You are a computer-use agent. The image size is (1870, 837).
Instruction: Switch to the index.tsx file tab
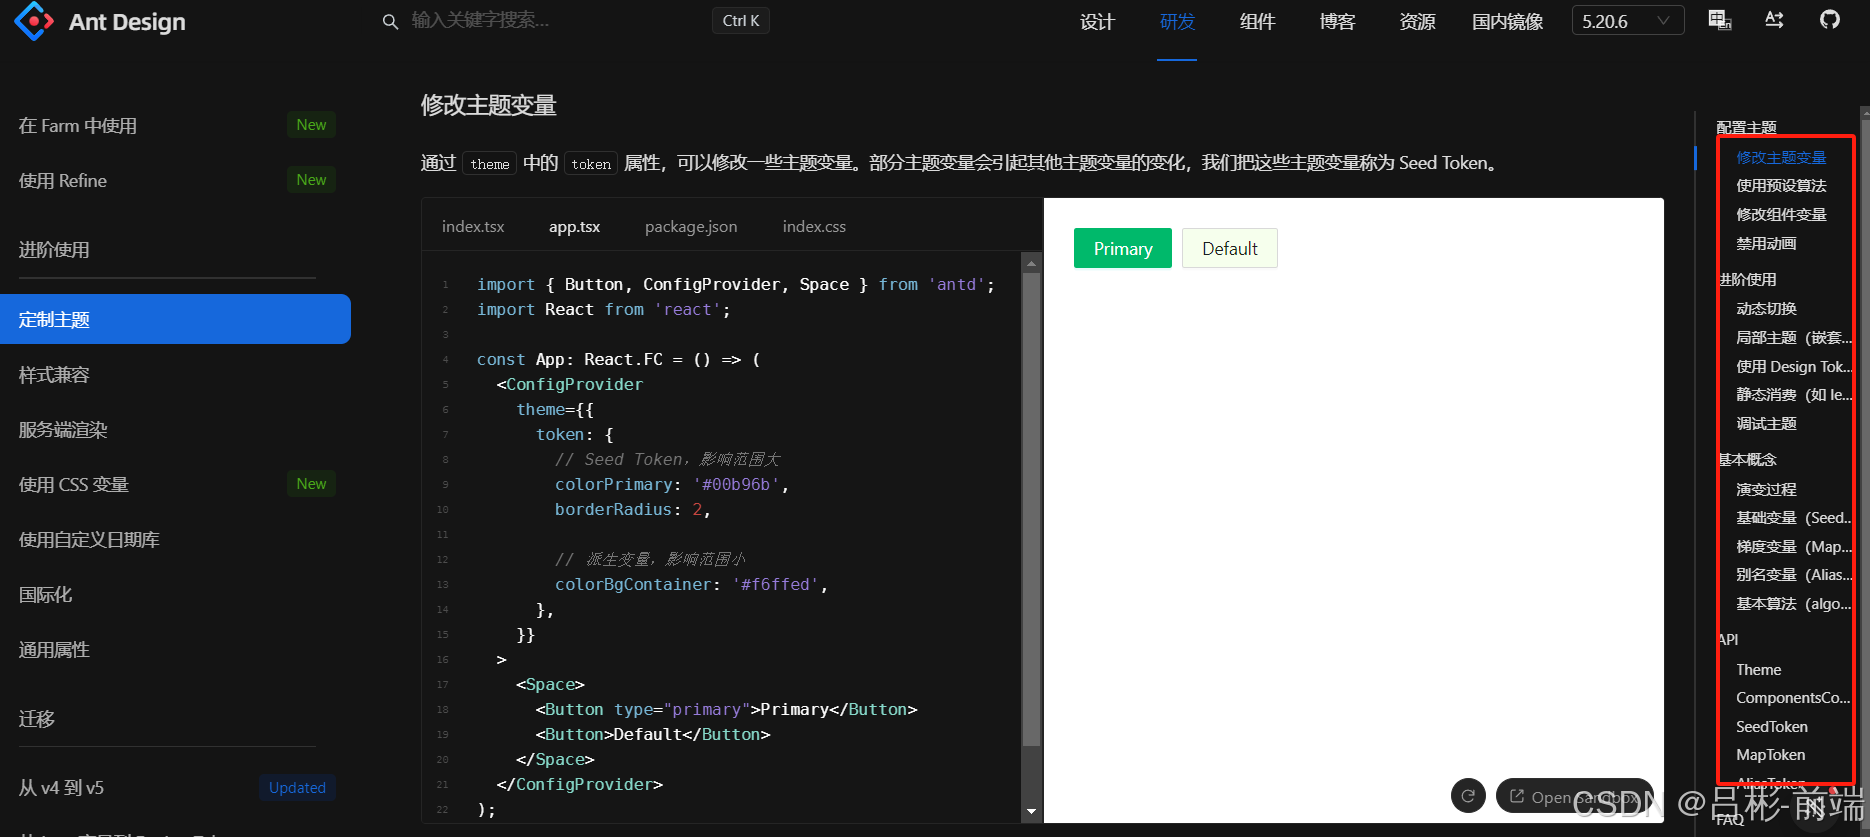click(473, 227)
